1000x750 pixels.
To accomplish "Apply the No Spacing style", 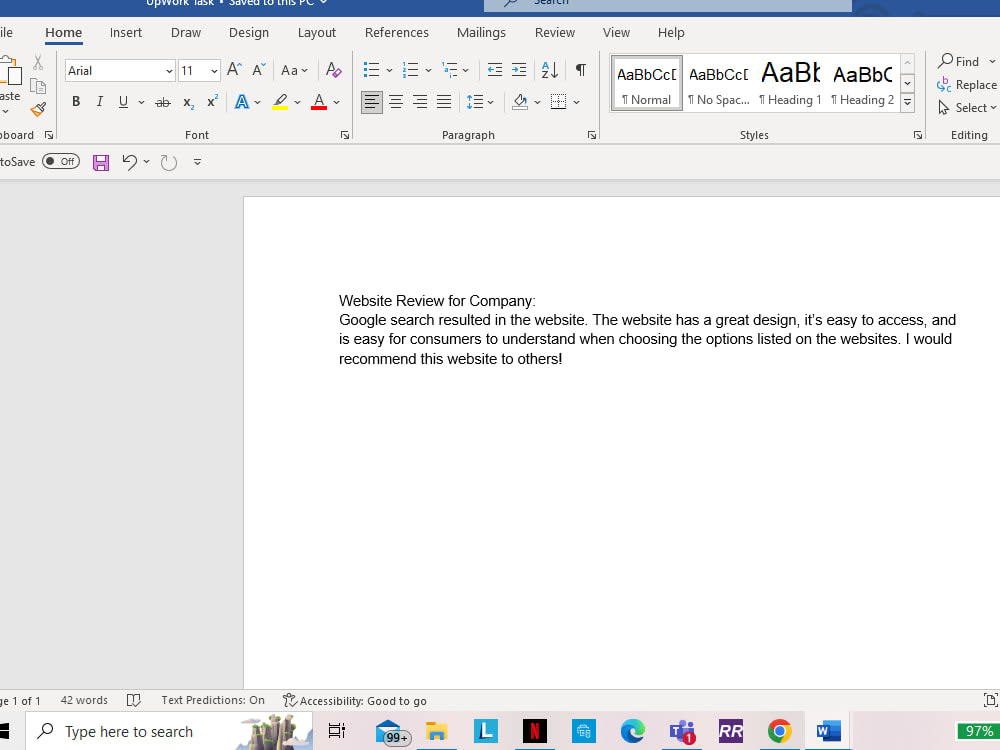I will click(719, 84).
